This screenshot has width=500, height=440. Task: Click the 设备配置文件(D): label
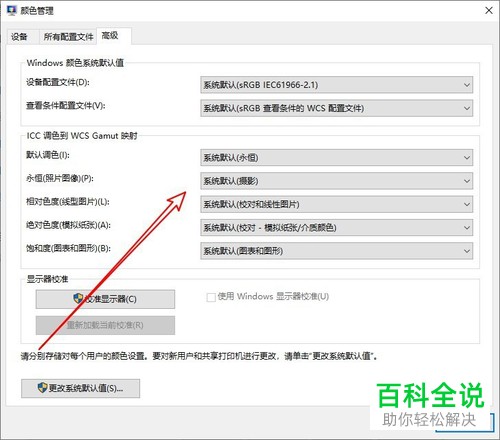(x=58, y=82)
